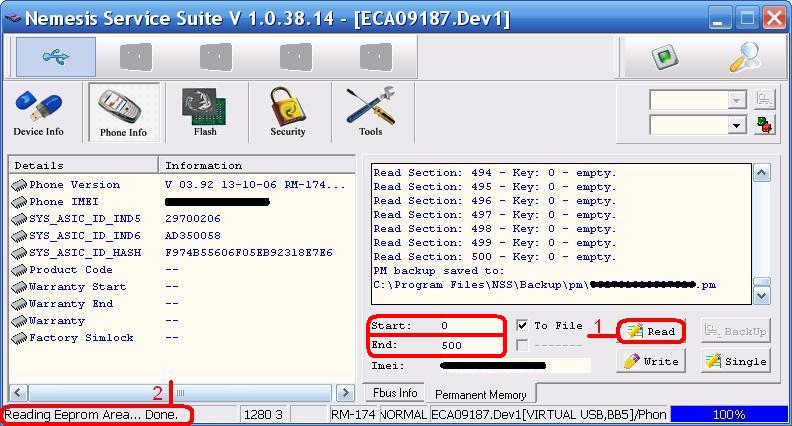
Task: Click the Single button
Action: pyautogui.click(x=736, y=361)
